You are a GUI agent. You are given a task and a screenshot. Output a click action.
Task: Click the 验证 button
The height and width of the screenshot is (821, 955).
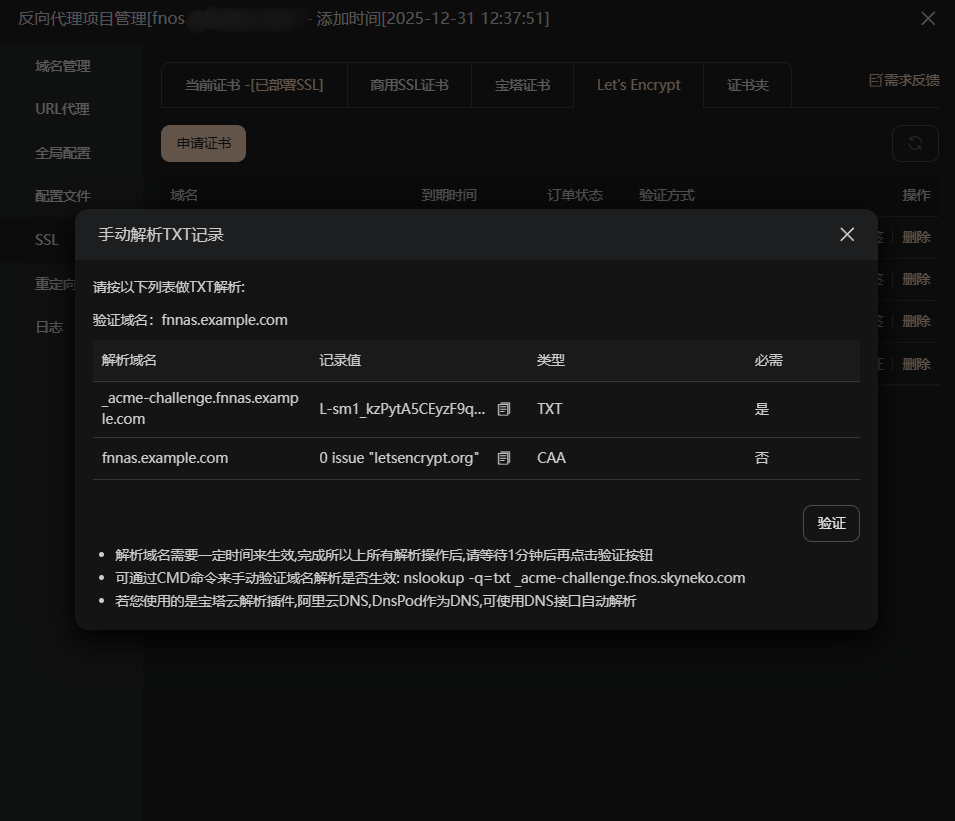tap(831, 523)
